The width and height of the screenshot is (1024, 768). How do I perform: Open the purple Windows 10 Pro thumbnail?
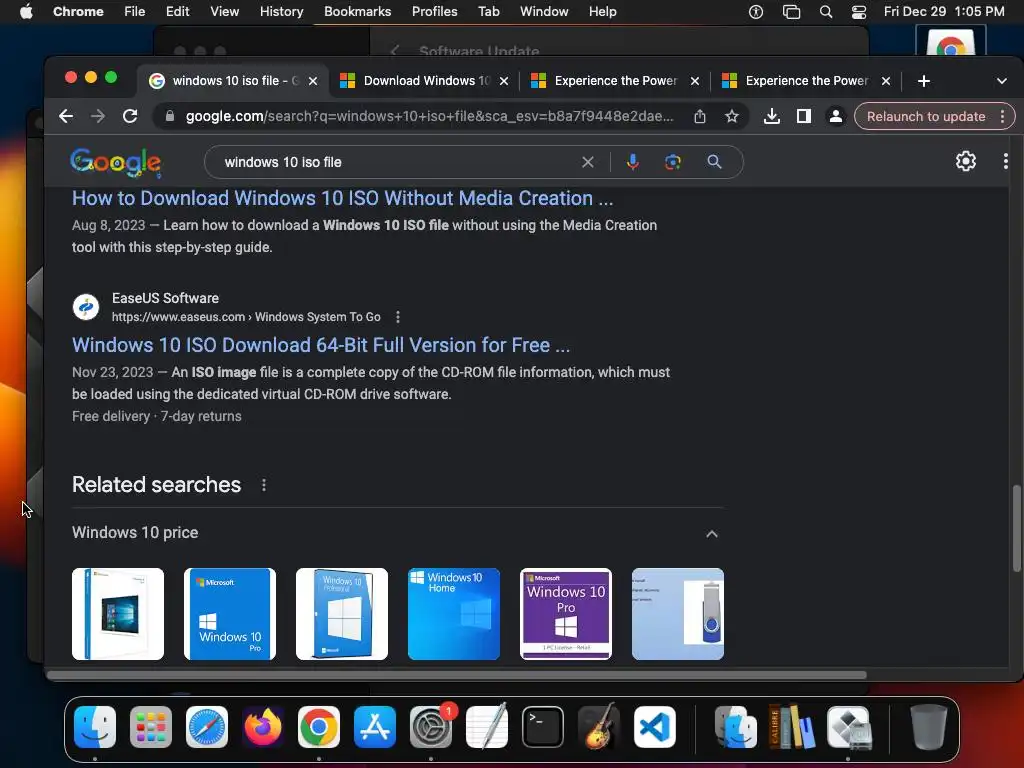coord(566,614)
